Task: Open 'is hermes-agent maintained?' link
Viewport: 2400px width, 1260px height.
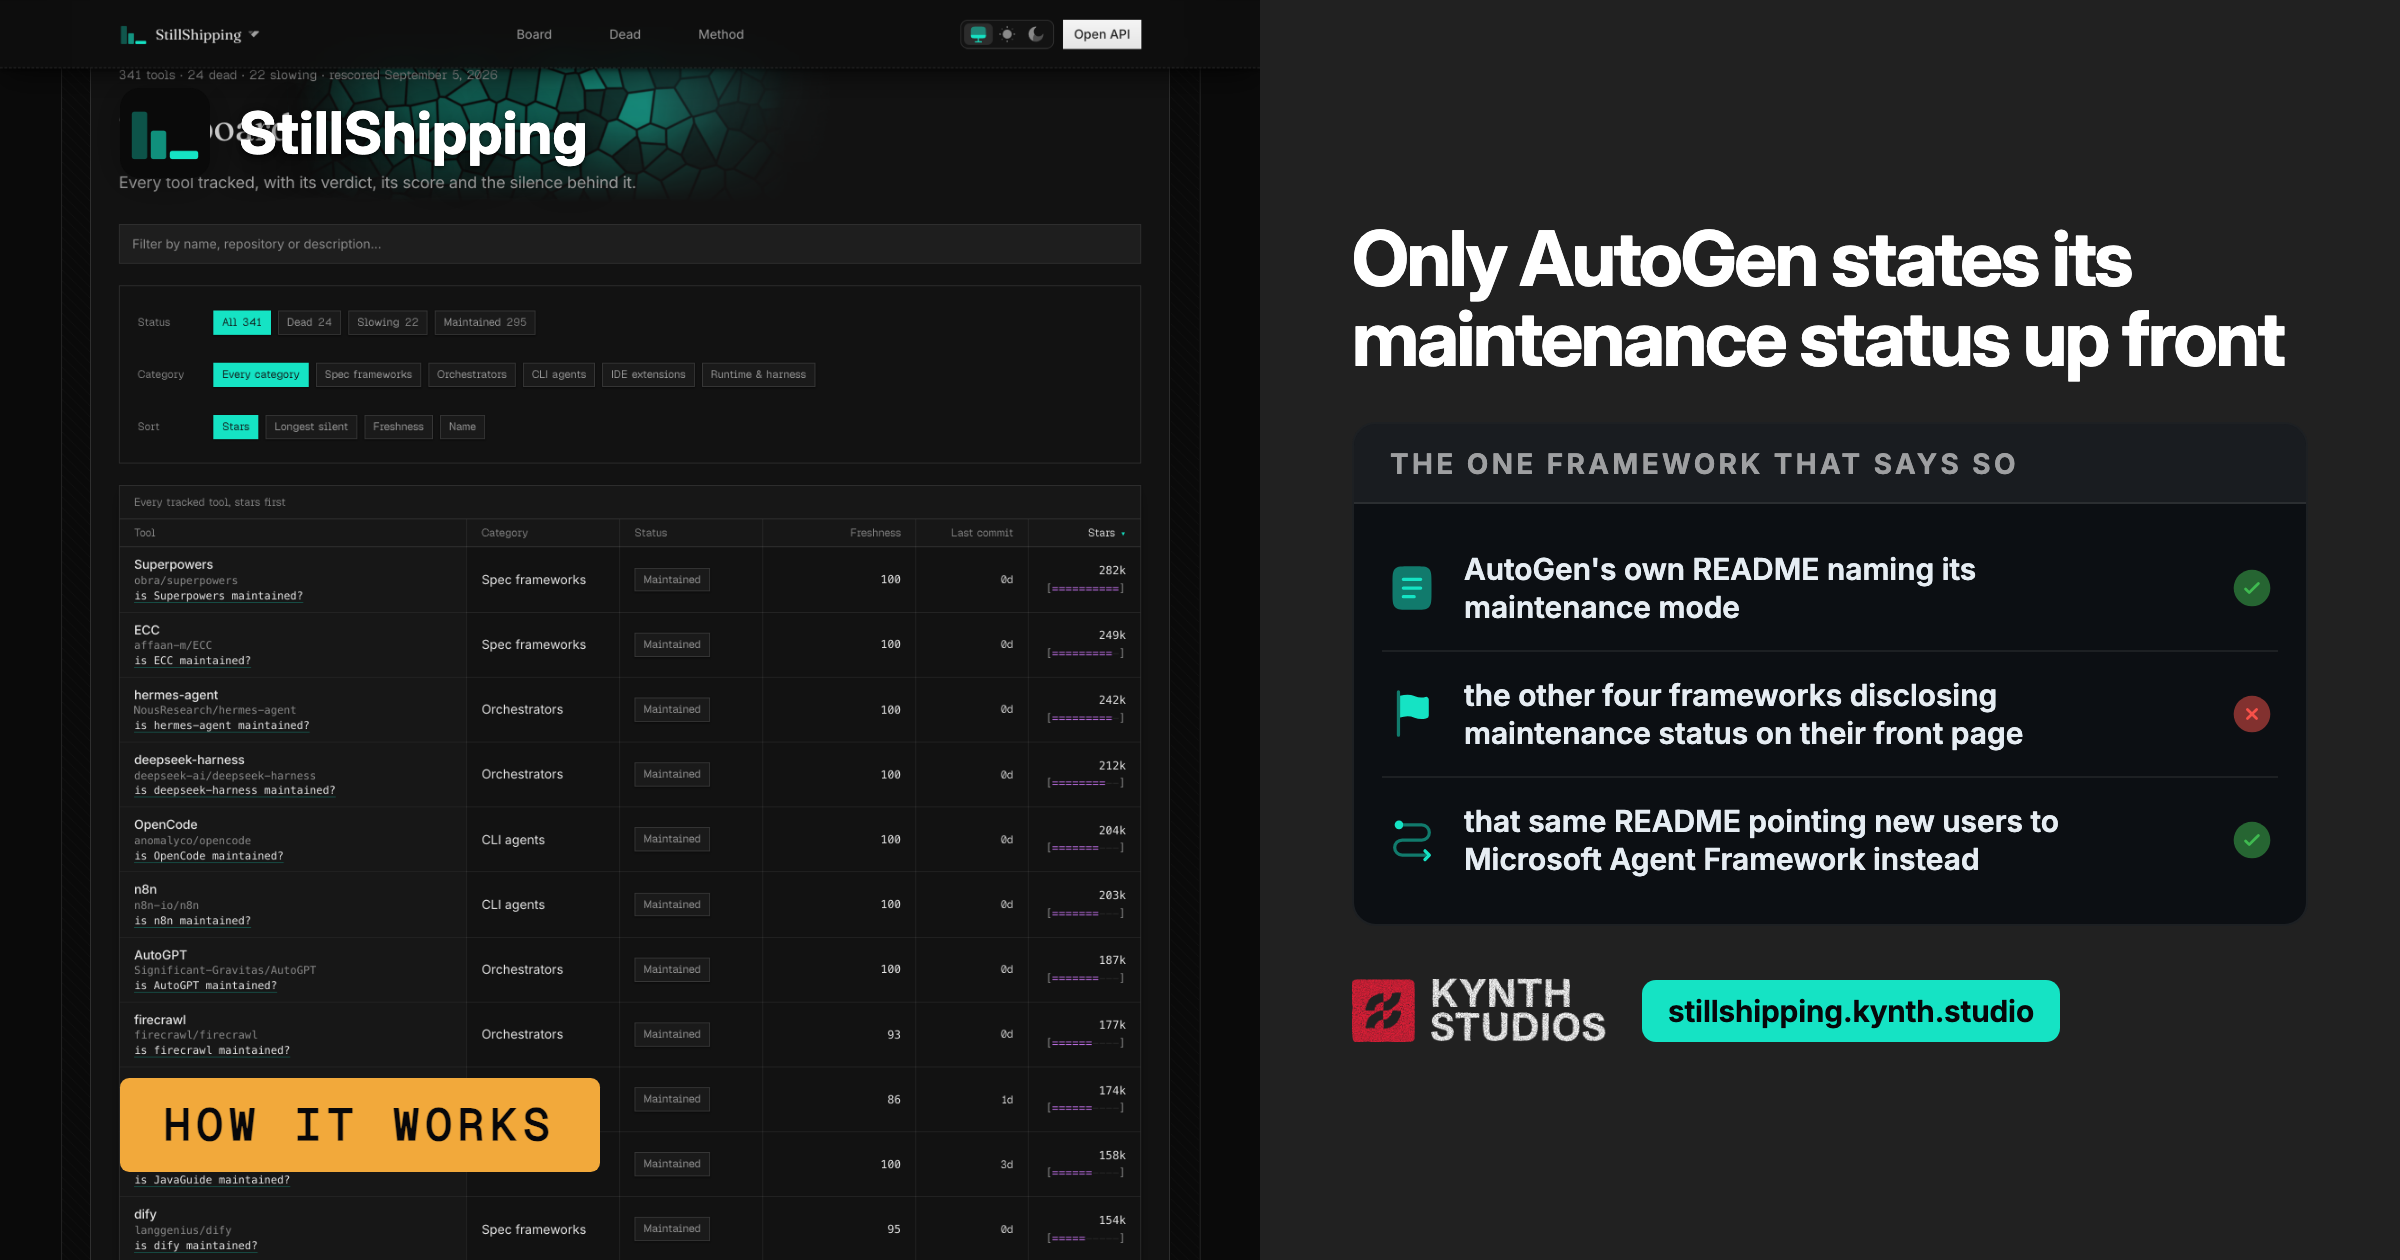Action: [x=221, y=726]
